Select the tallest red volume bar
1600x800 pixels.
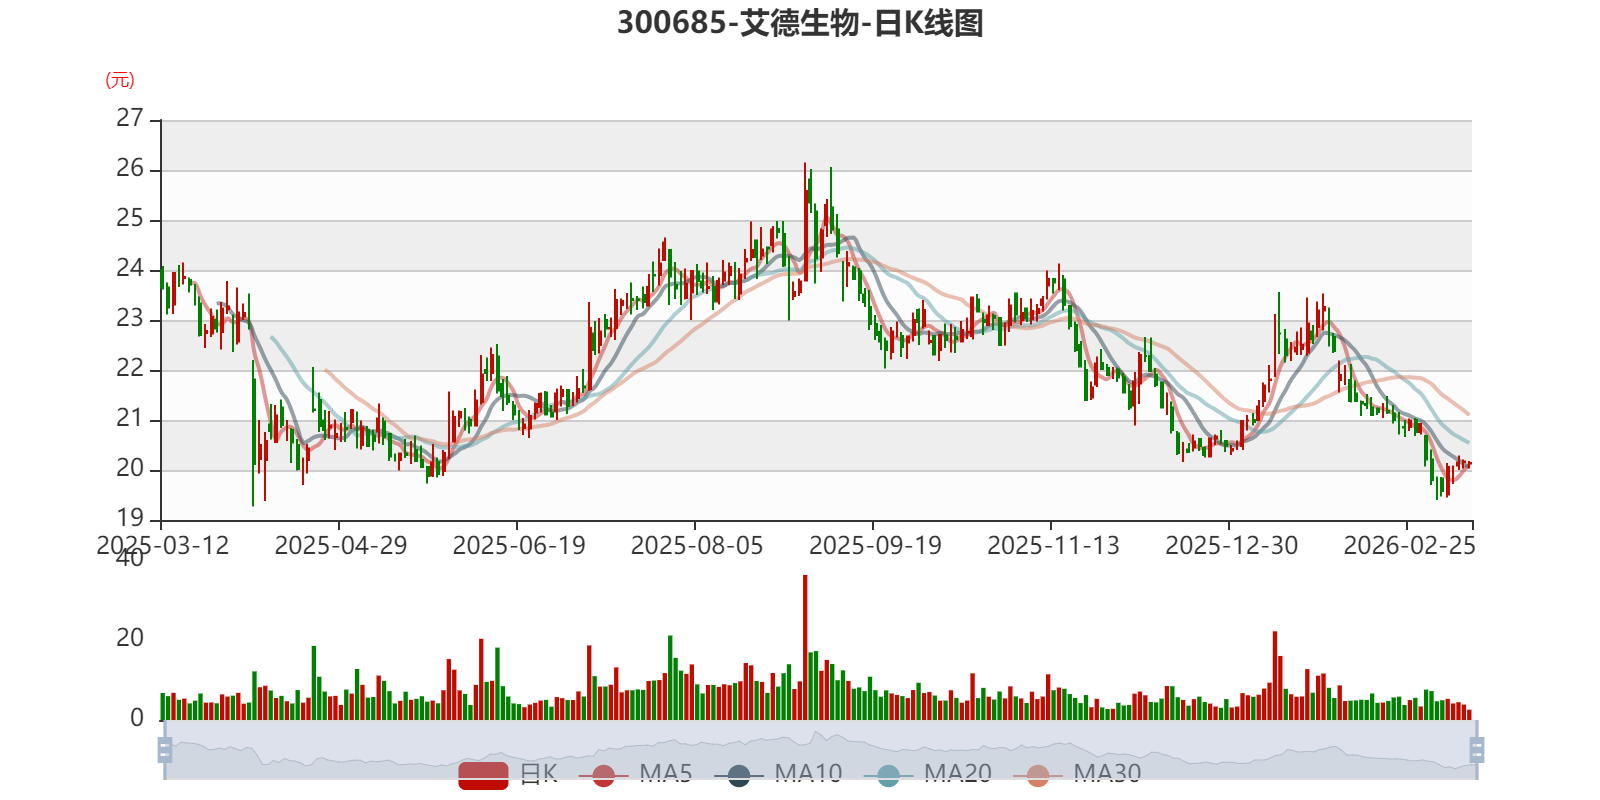805,647
